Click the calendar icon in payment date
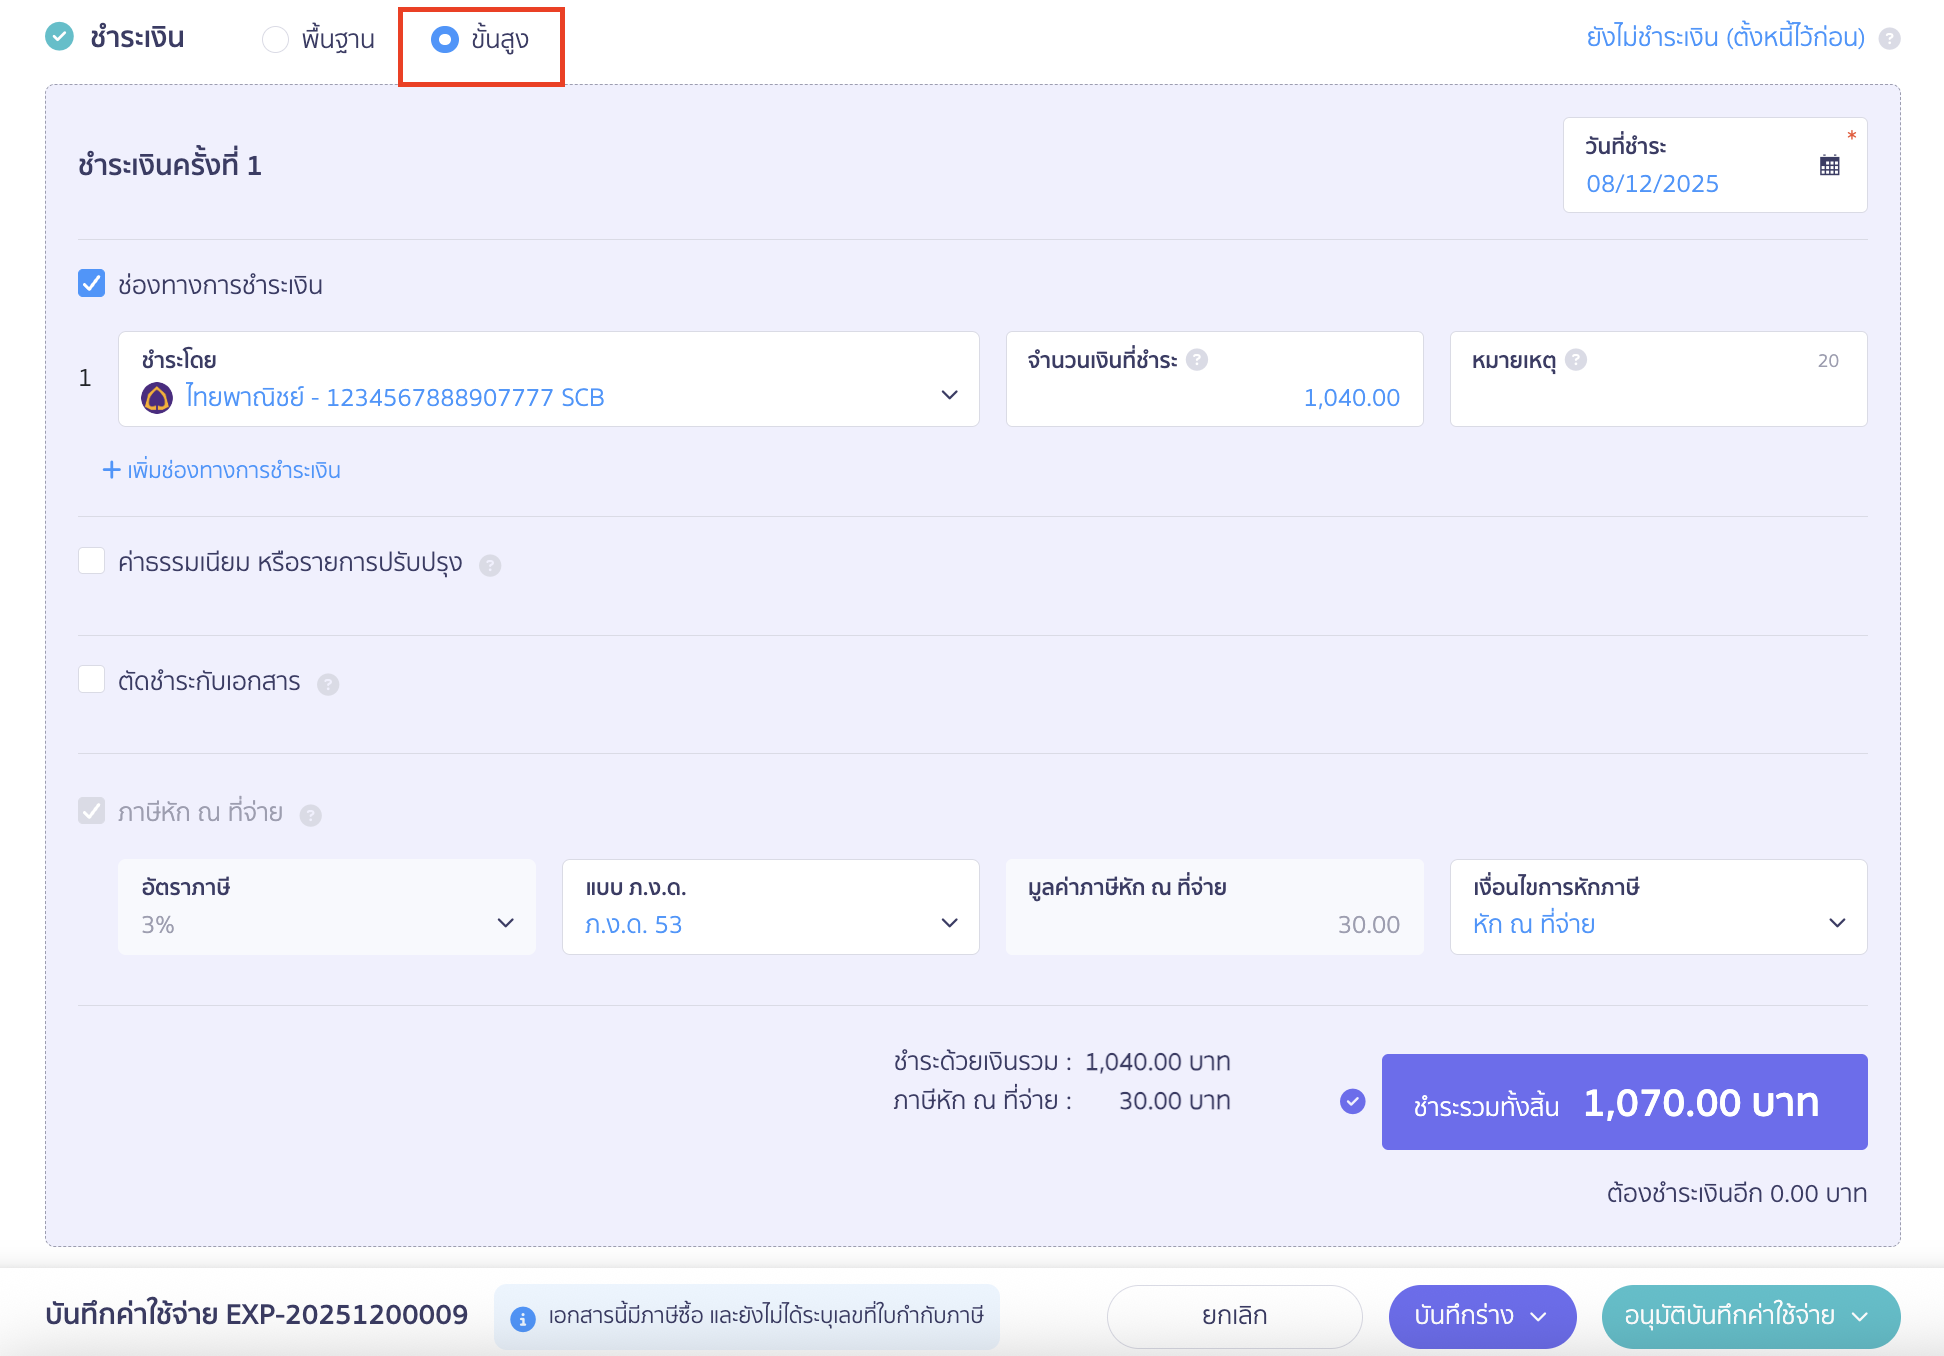The height and width of the screenshot is (1356, 1944). click(x=1829, y=166)
